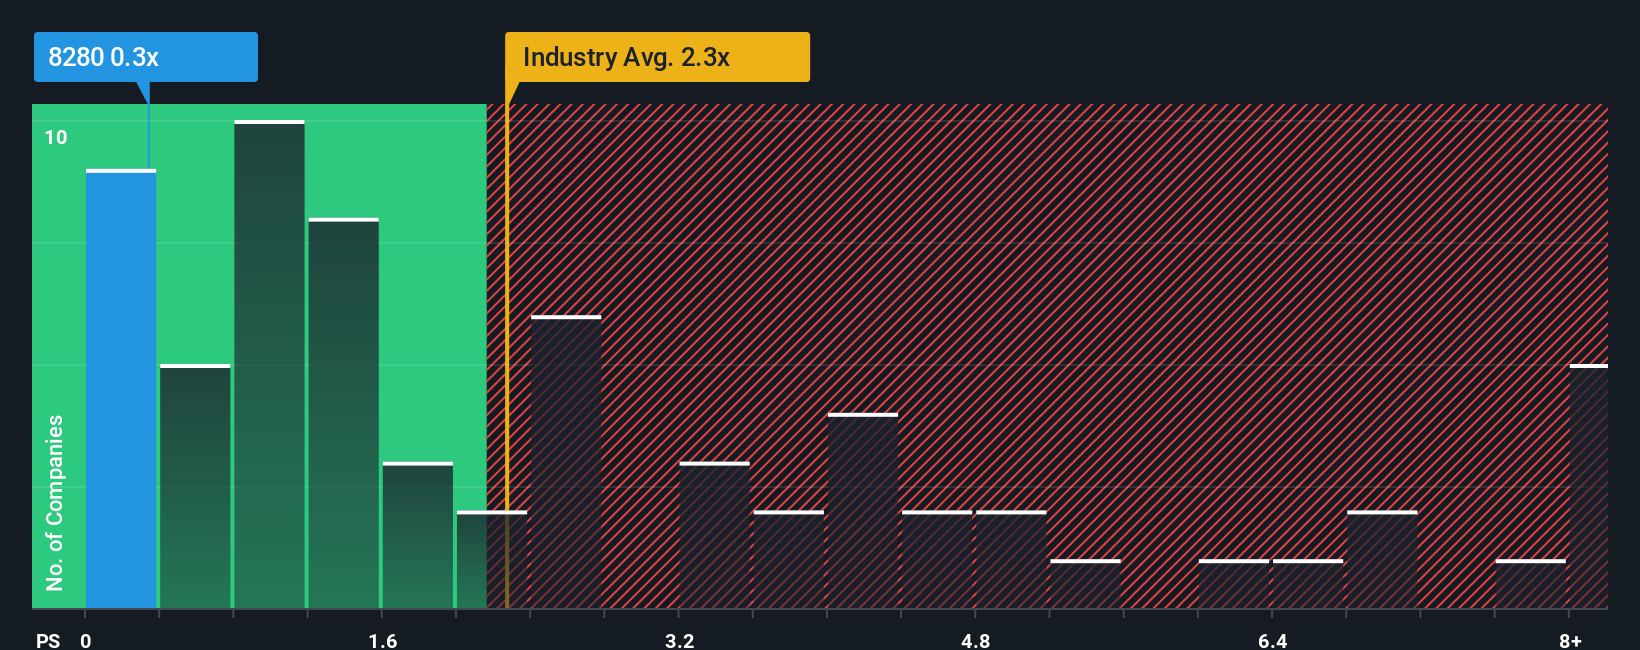This screenshot has height=650, width=1640.
Task: Click the '1.6' x-axis tick label
Action: pyautogui.click(x=382, y=640)
